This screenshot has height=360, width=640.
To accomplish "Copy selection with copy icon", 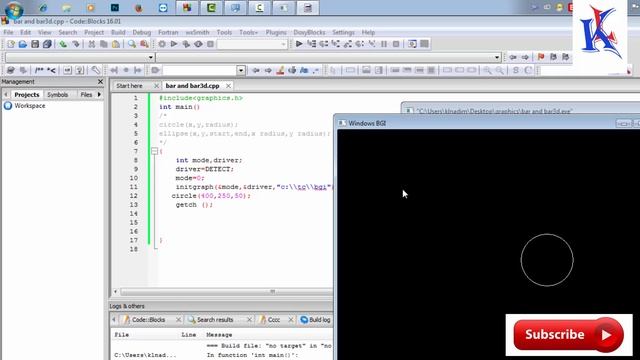I will click(104, 44).
